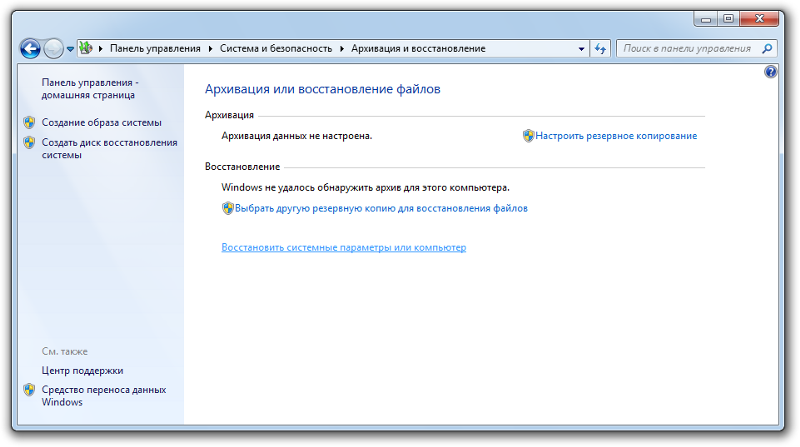Click text Windows не удалось обнаружить архив

pyautogui.click(x=365, y=187)
